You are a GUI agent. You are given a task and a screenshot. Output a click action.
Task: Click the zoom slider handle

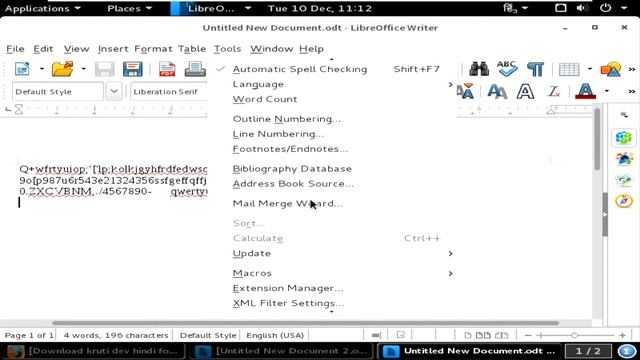pyautogui.click(x=574, y=336)
